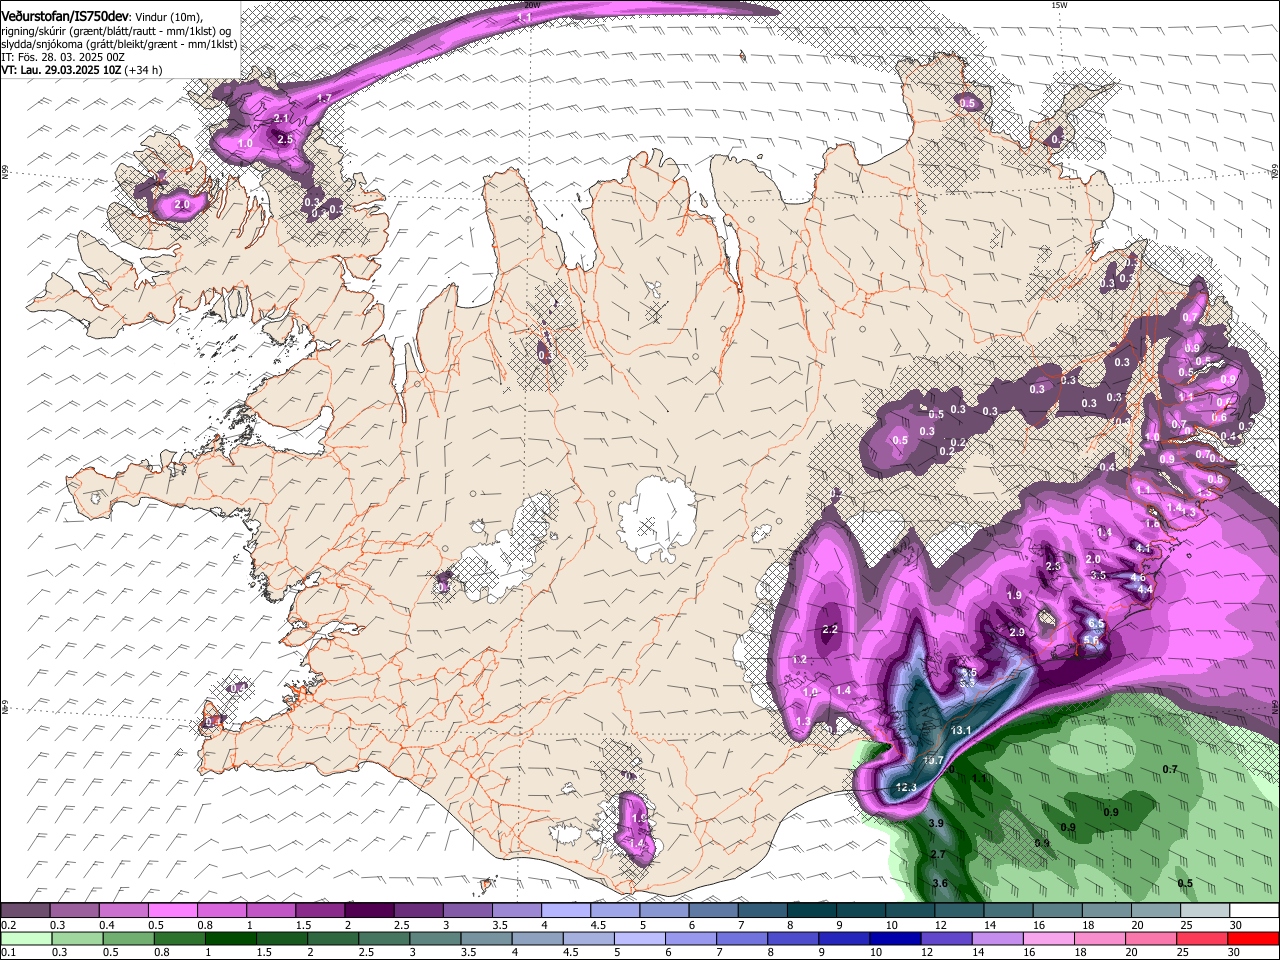Click the 4.4 map value label
Screen dimensions: 1280x960
point(1146,590)
